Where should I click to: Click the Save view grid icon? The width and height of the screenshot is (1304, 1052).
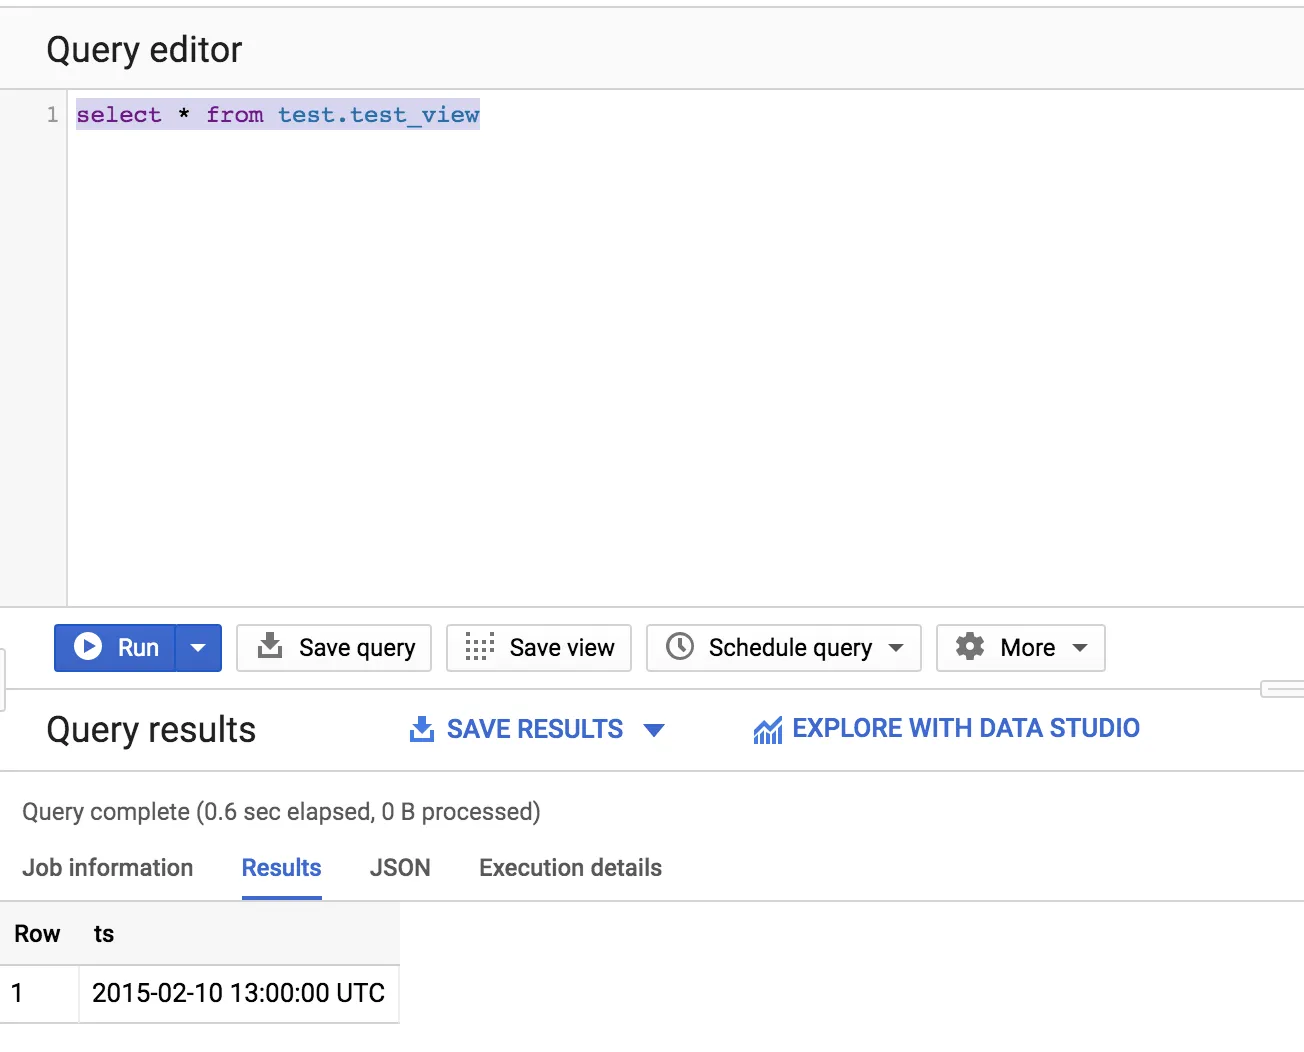coord(480,647)
